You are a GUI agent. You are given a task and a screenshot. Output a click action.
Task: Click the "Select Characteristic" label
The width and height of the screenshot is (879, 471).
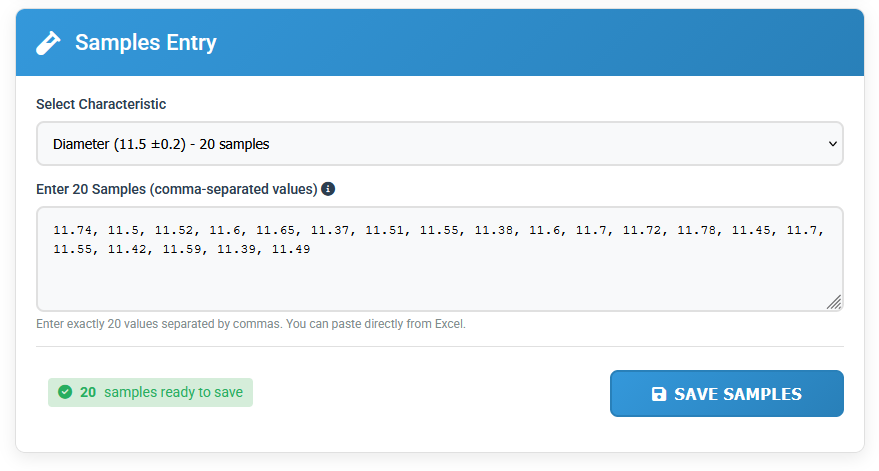pyautogui.click(x=101, y=104)
